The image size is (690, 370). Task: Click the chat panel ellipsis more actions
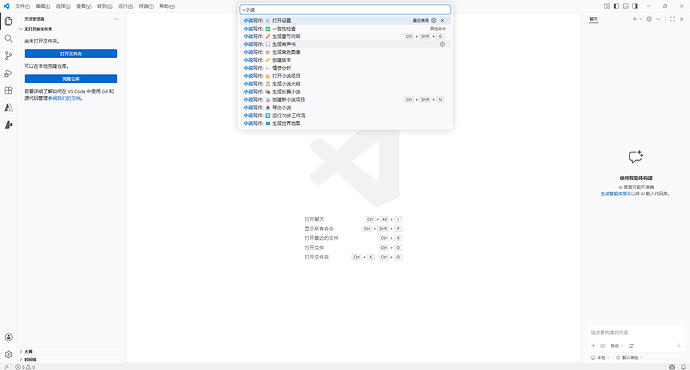tap(658, 19)
